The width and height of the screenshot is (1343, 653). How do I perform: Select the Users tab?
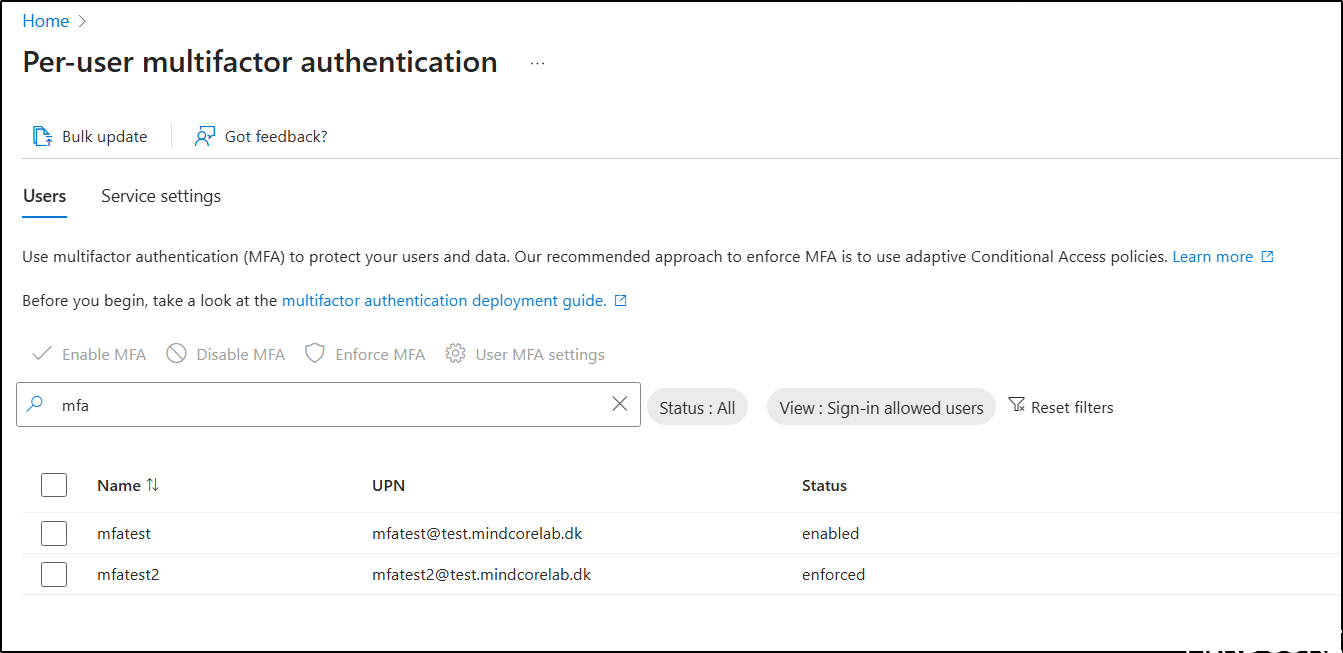click(x=44, y=195)
